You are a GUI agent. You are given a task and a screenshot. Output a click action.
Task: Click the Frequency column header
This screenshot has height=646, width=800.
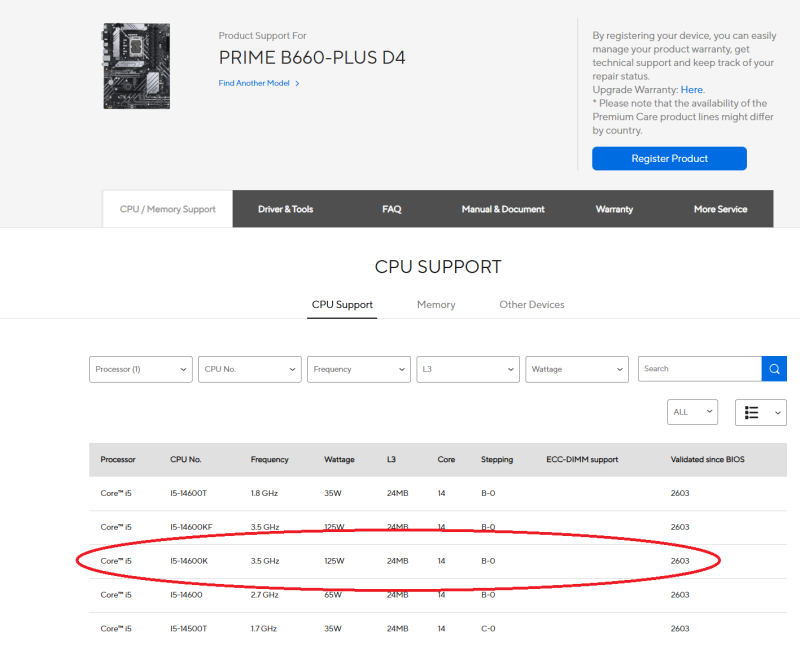tap(269, 459)
